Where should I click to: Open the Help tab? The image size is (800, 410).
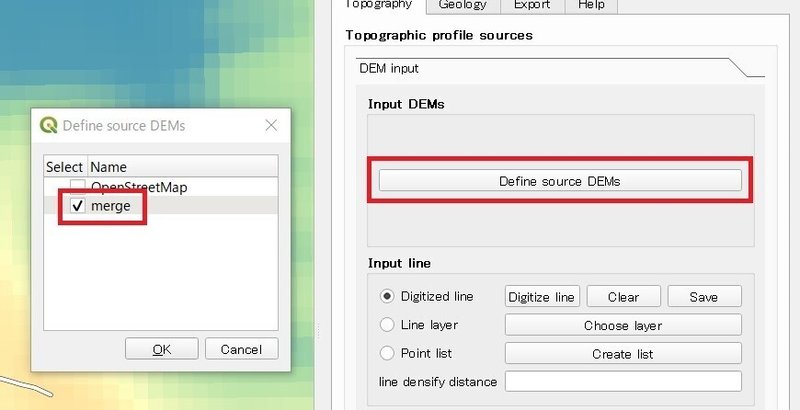click(591, 5)
